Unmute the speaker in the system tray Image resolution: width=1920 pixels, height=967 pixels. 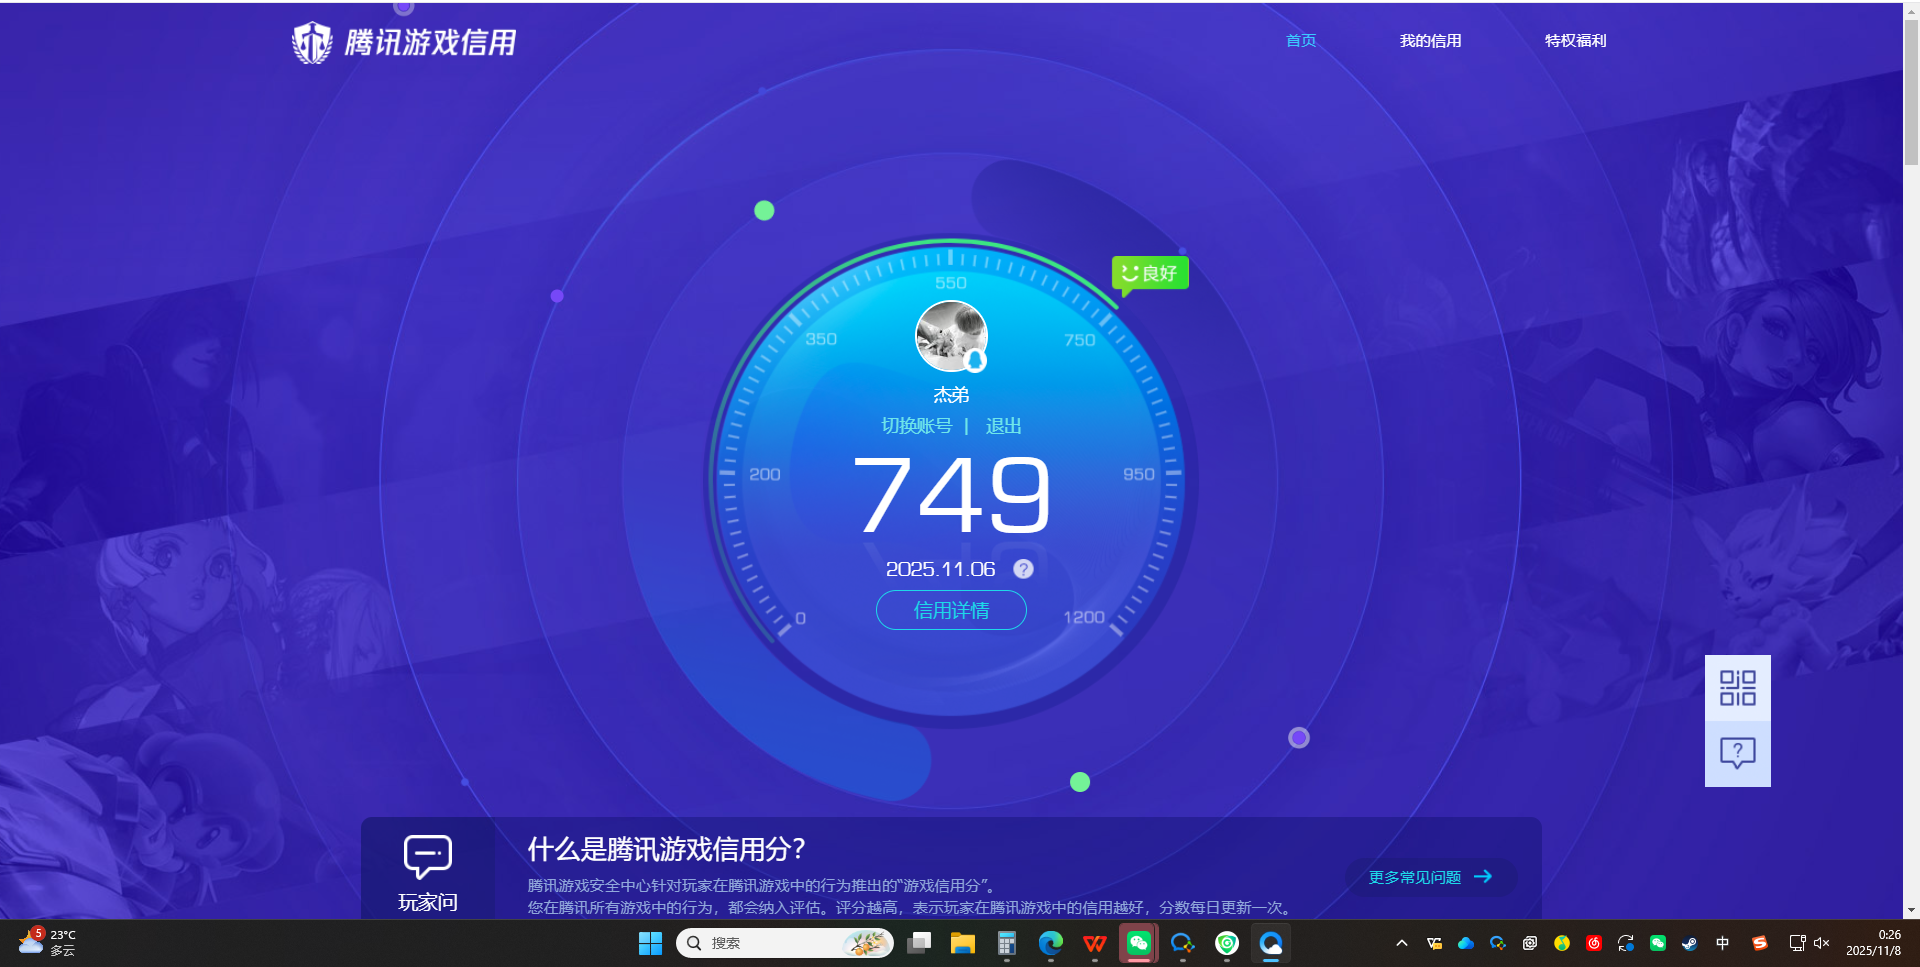1822,942
